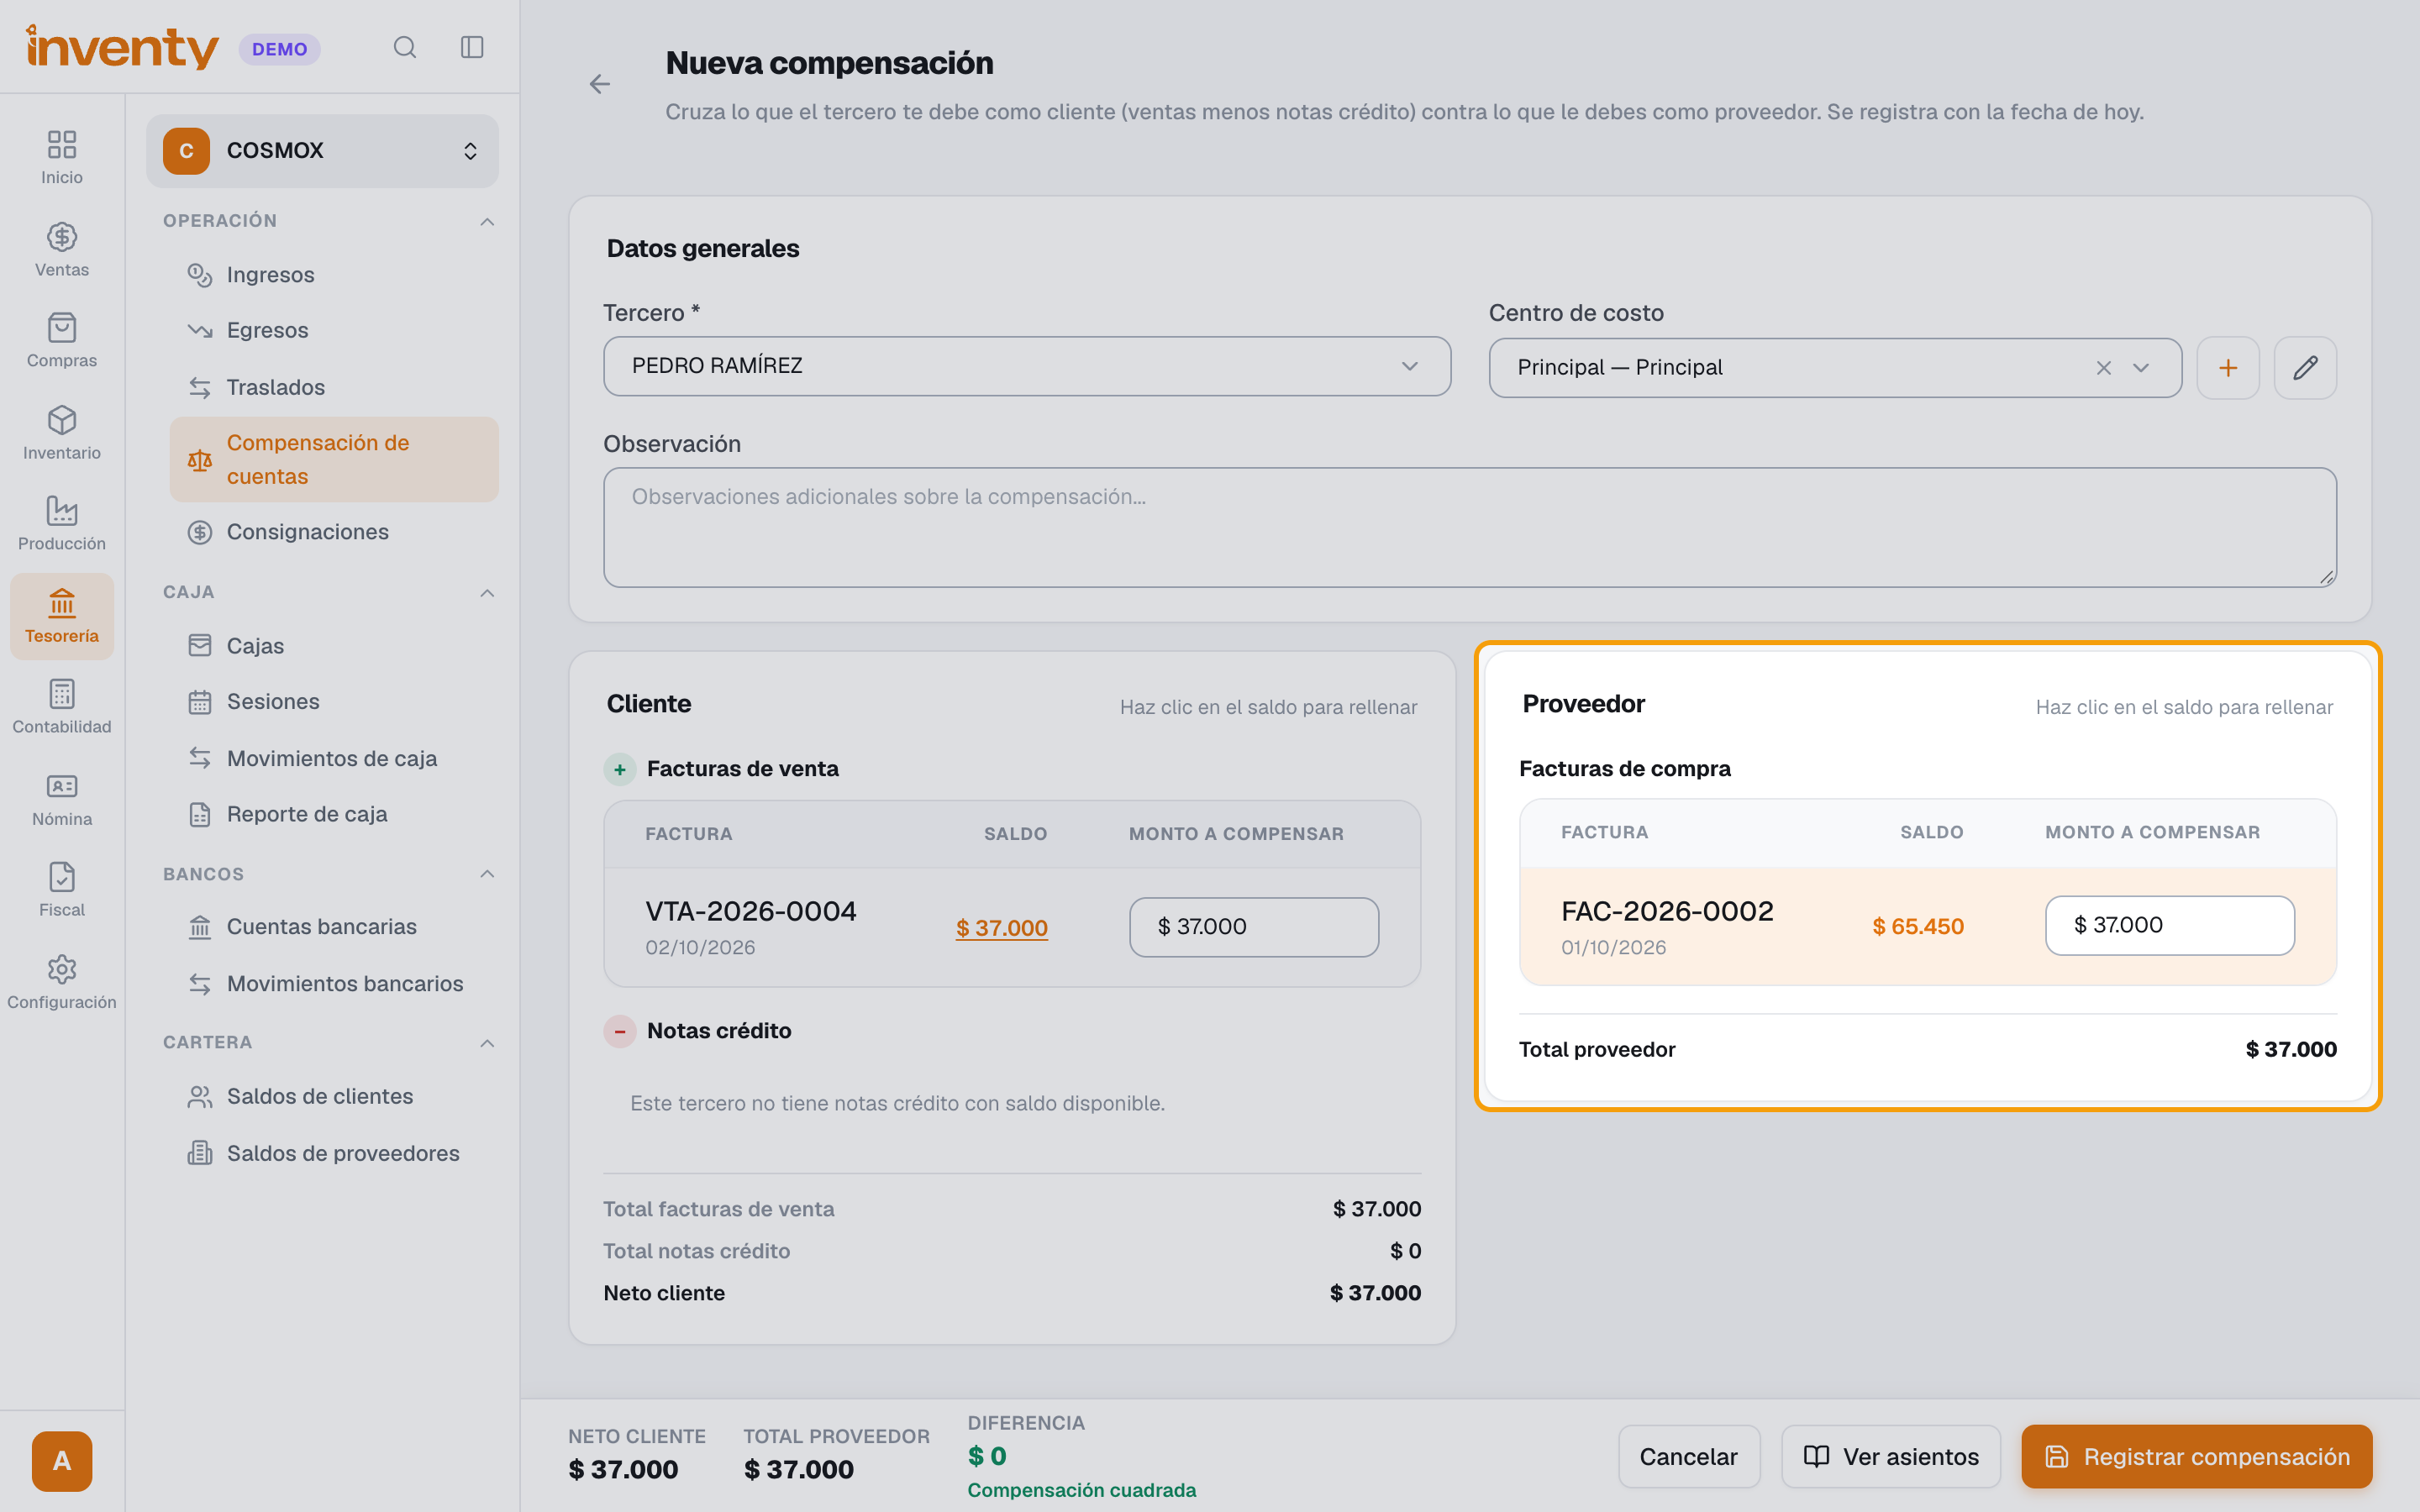The width and height of the screenshot is (2420, 1512).
Task: Edit the centro de costo with pencil
Action: coord(2305,368)
